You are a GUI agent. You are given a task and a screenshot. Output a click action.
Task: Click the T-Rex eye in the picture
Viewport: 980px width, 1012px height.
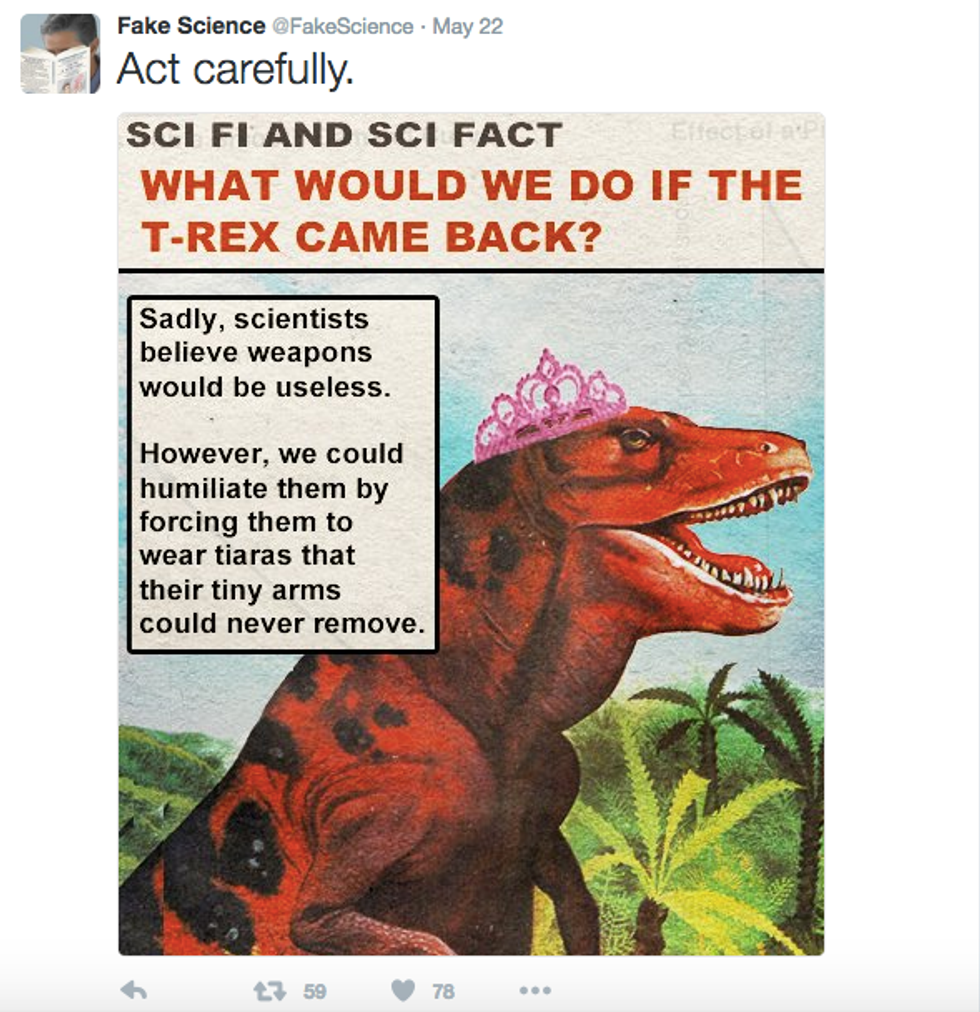click(x=635, y=440)
